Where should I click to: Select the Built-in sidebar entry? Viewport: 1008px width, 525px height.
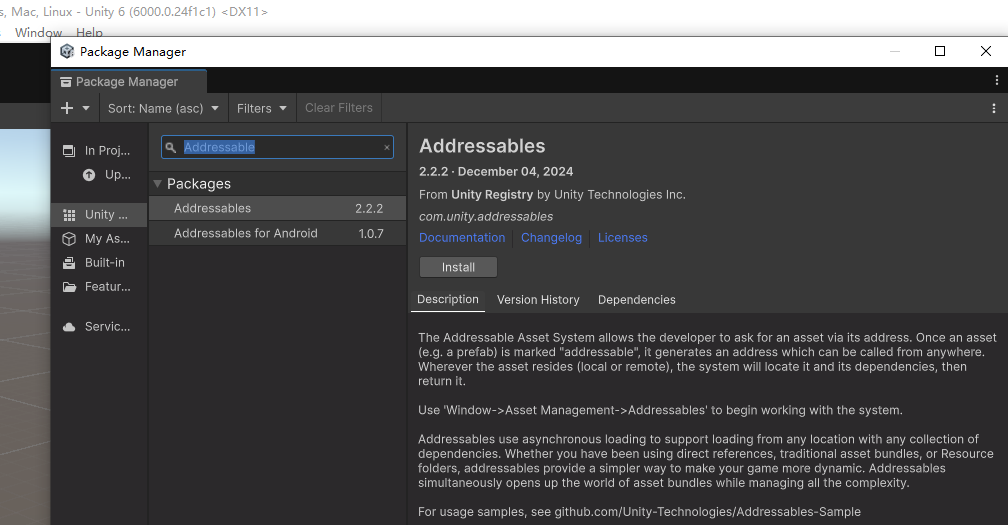(x=100, y=262)
